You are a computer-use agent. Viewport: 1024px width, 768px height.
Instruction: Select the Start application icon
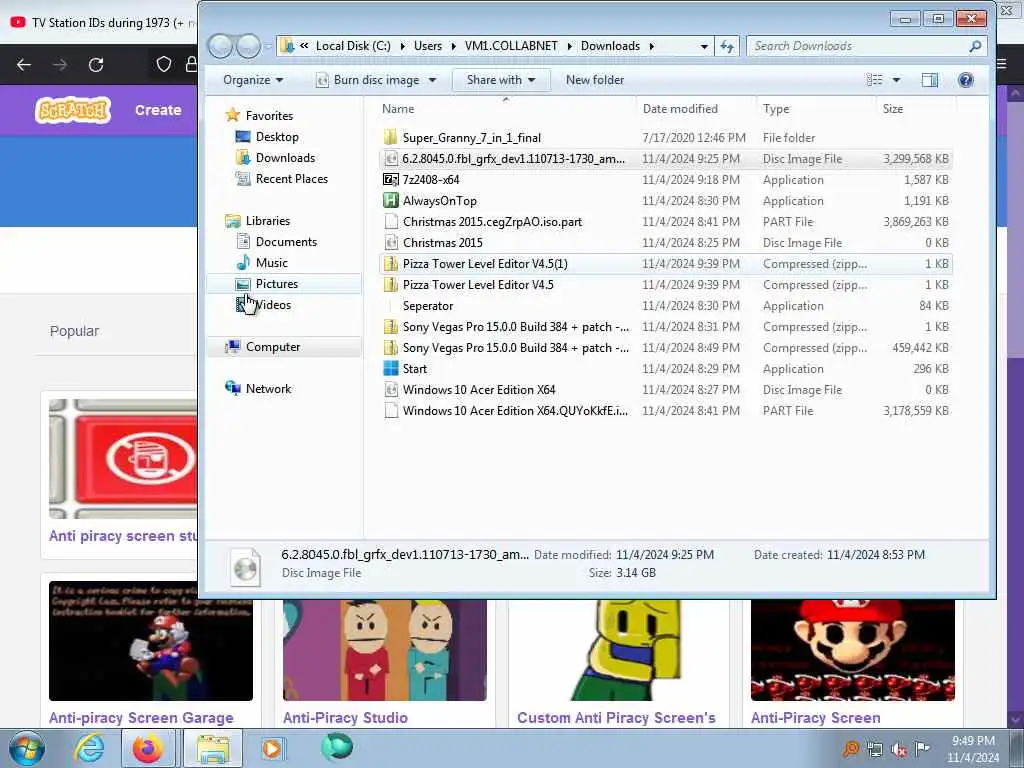tap(391, 368)
